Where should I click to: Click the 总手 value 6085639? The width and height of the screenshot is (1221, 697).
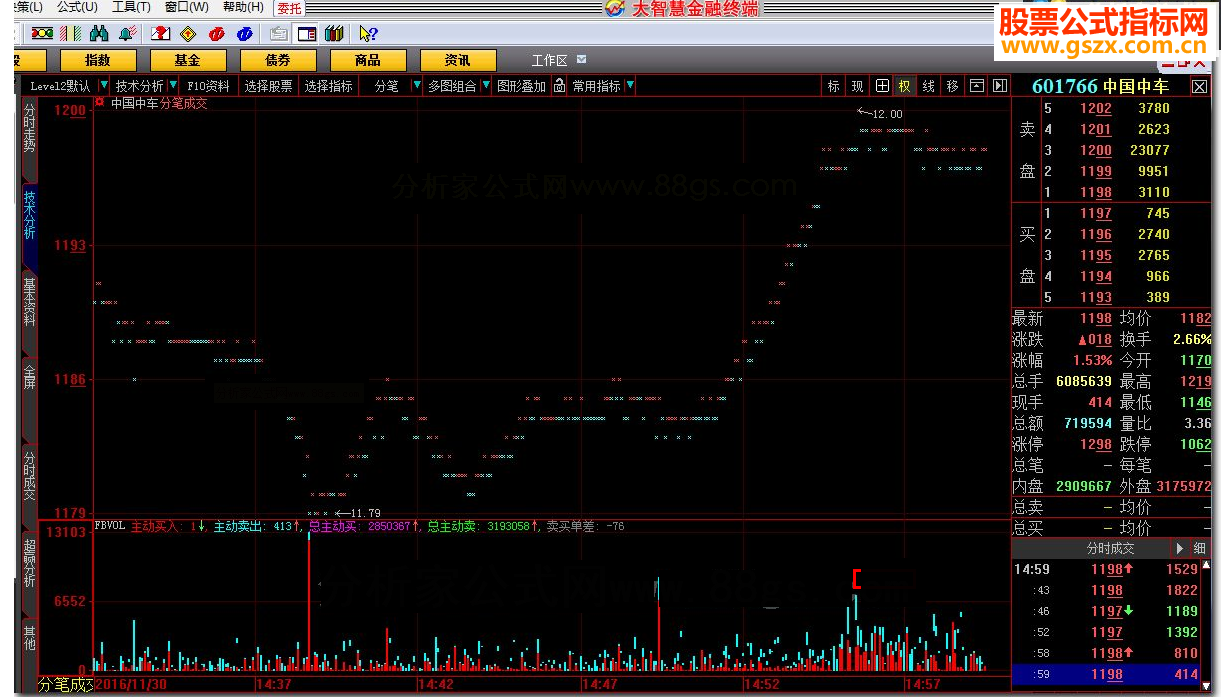pyautogui.click(x=1084, y=381)
